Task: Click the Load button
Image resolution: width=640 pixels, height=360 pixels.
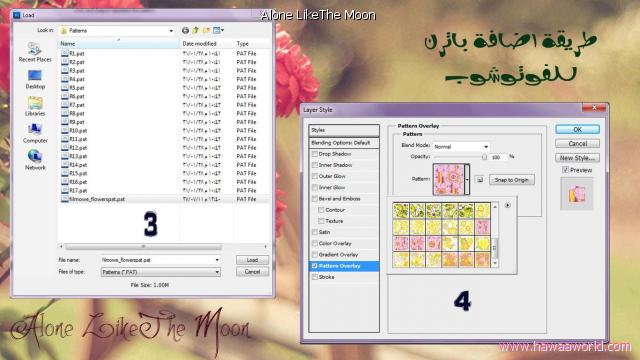Action: tap(252, 260)
